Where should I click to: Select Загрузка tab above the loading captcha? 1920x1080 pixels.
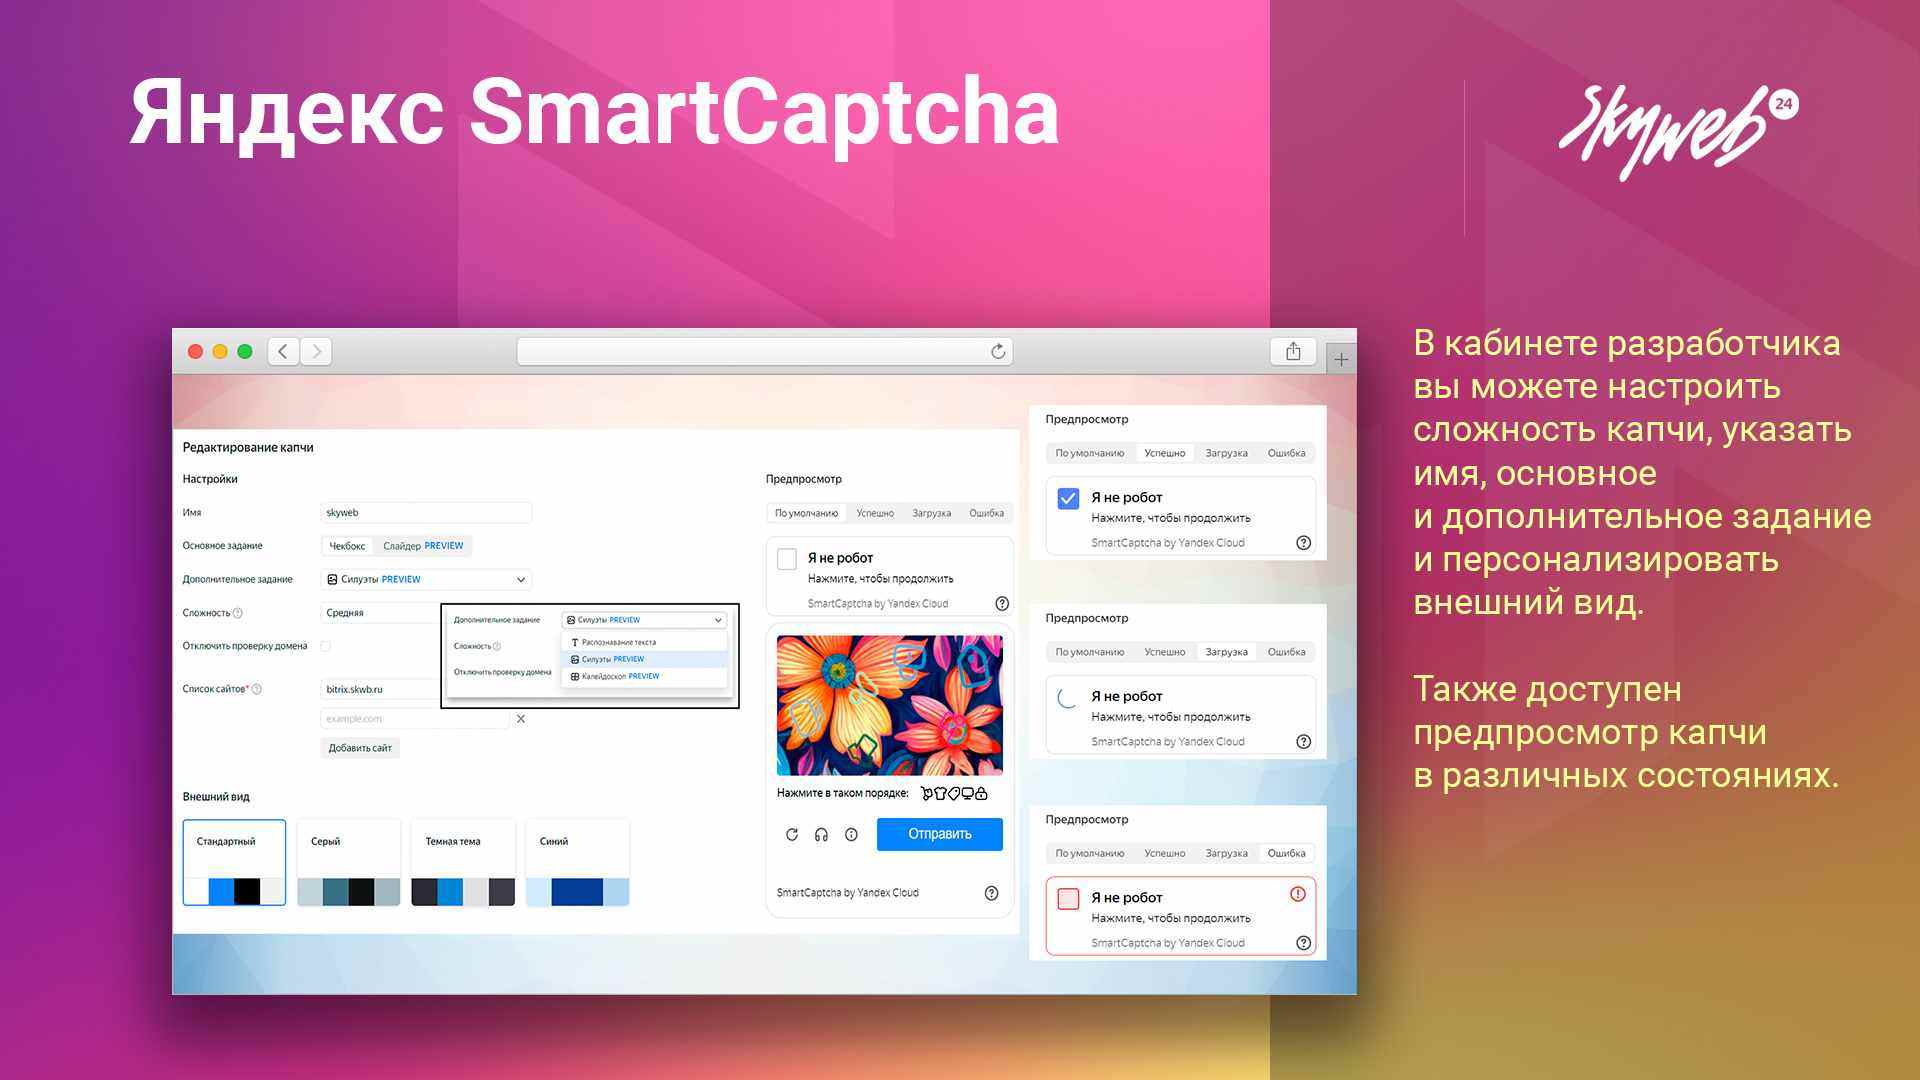[1226, 652]
